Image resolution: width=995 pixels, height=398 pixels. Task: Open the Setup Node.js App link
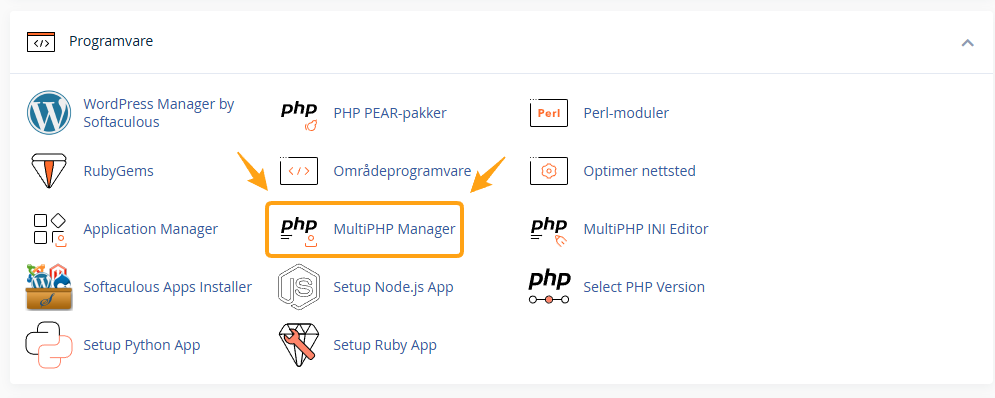click(x=393, y=287)
